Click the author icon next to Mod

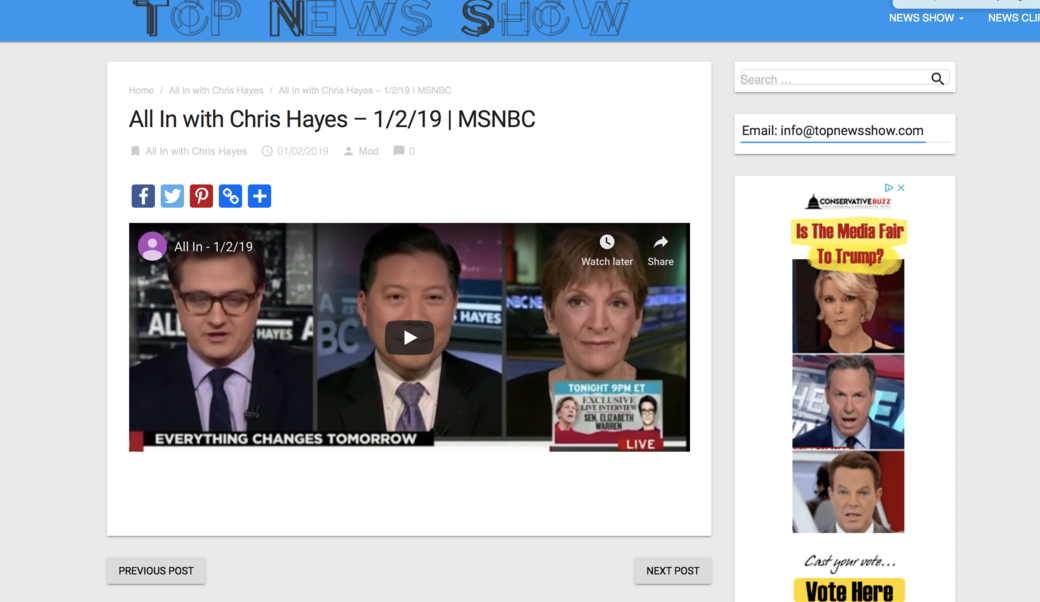click(x=347, y=150)
